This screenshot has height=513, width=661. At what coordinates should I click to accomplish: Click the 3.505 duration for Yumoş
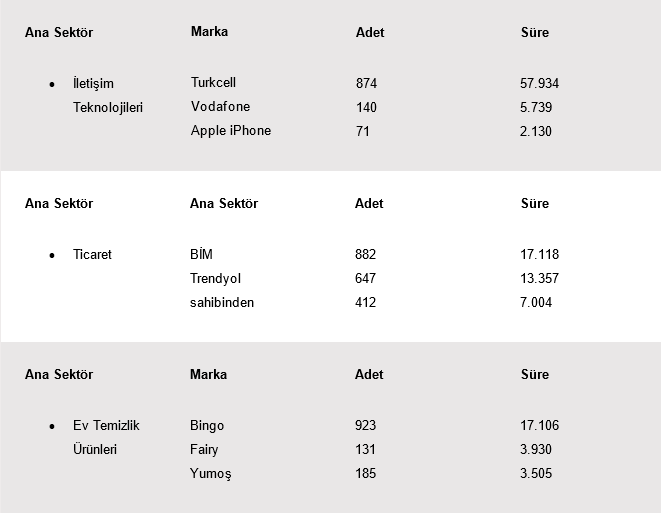[x=536, y=474]
